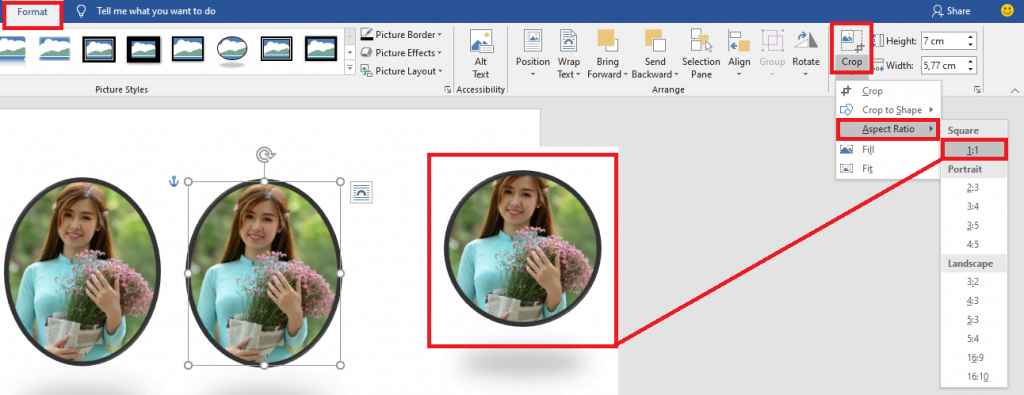1024x395 pixels.
Task: Open the Position dropdown
Action: coord(533,54)
